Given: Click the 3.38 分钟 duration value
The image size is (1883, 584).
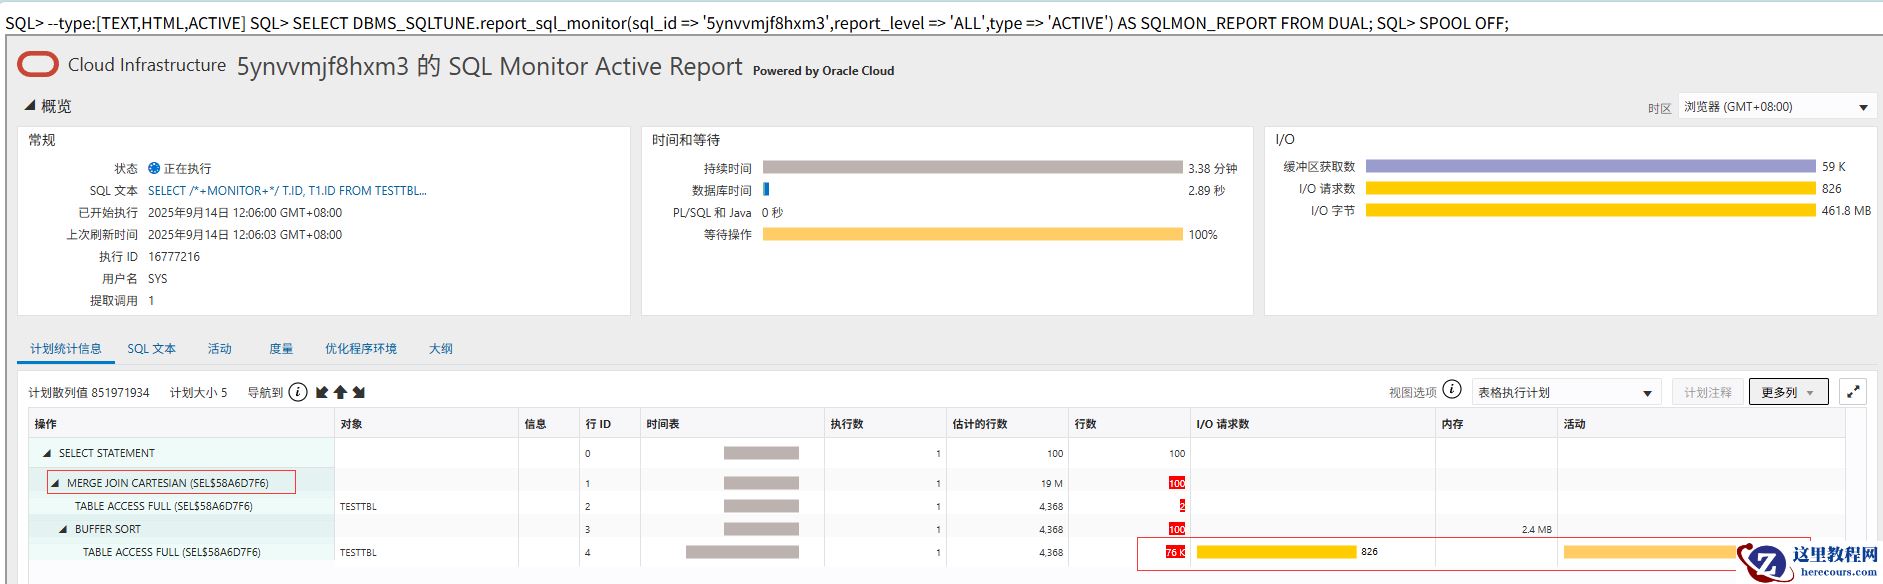Looking at the screenshot, I should point(1213,168).
